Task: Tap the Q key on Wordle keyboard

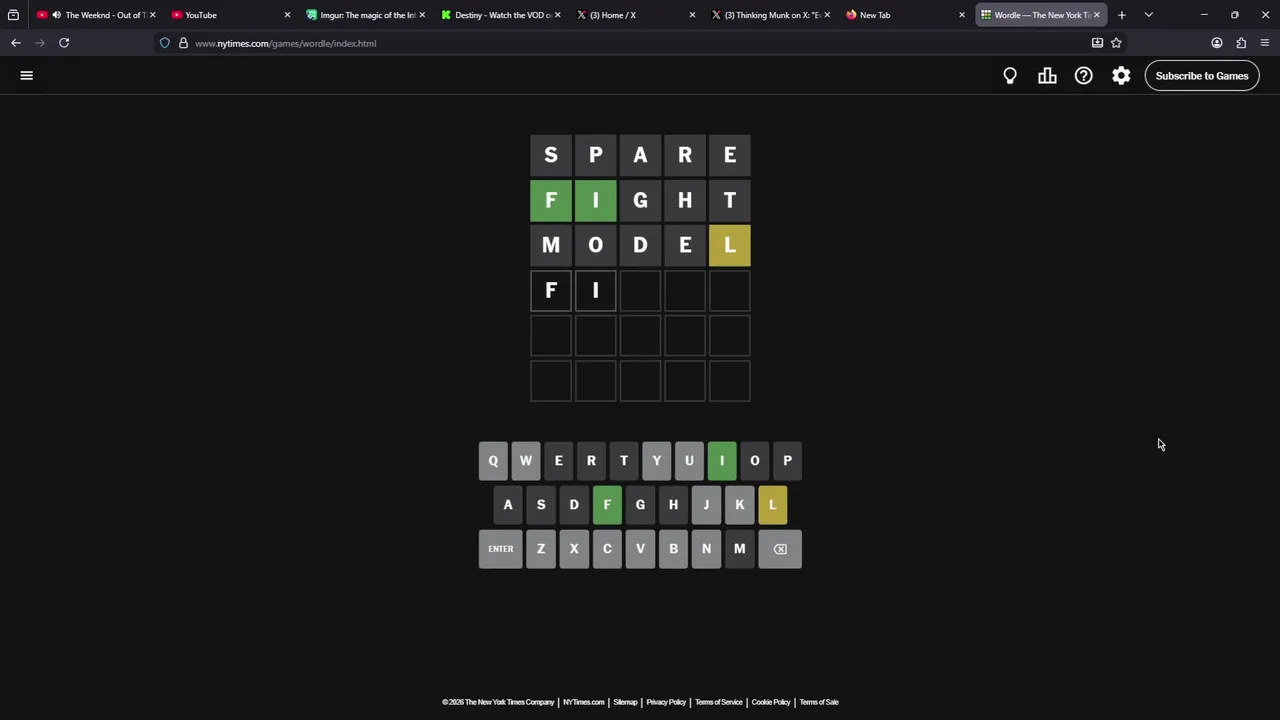Action: pos(493,461)
